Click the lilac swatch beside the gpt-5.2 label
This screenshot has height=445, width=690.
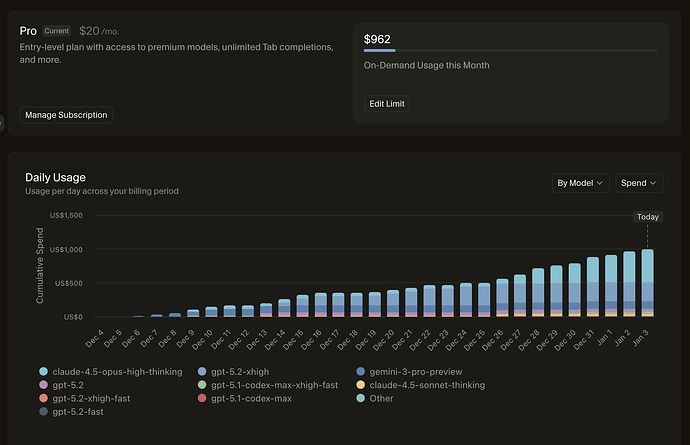coord(43,385)
